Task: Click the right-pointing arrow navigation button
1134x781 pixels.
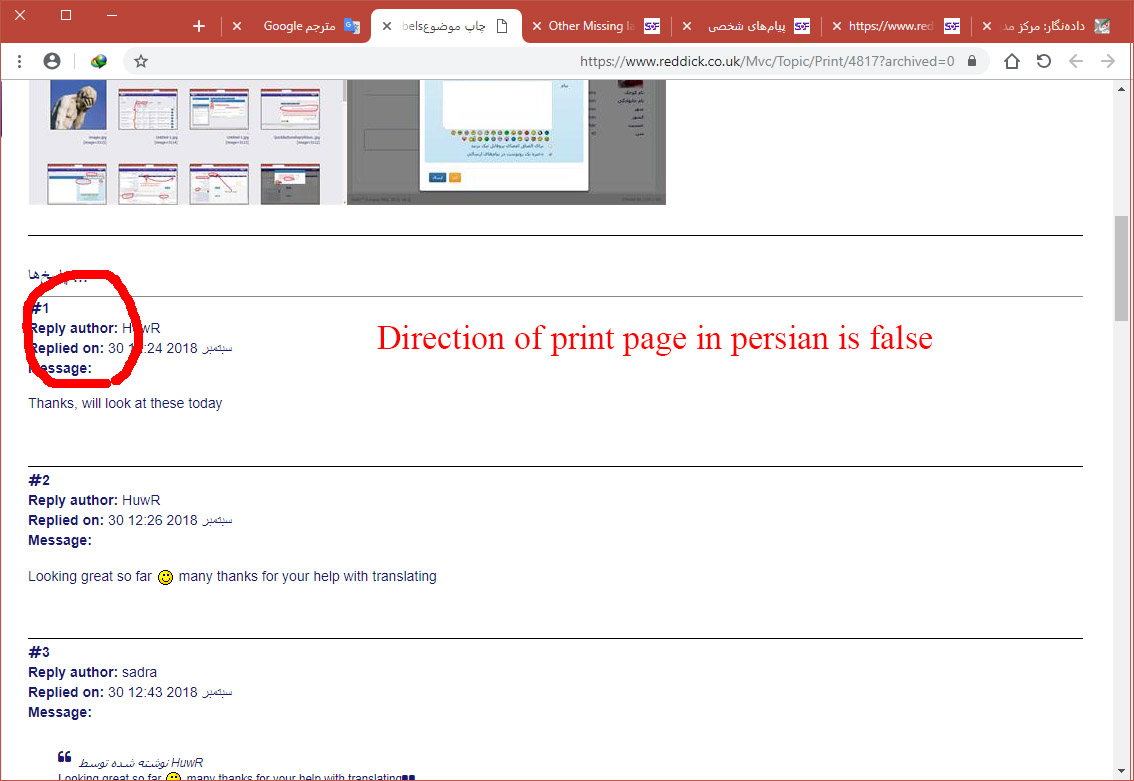Action: pos(1108,61)
